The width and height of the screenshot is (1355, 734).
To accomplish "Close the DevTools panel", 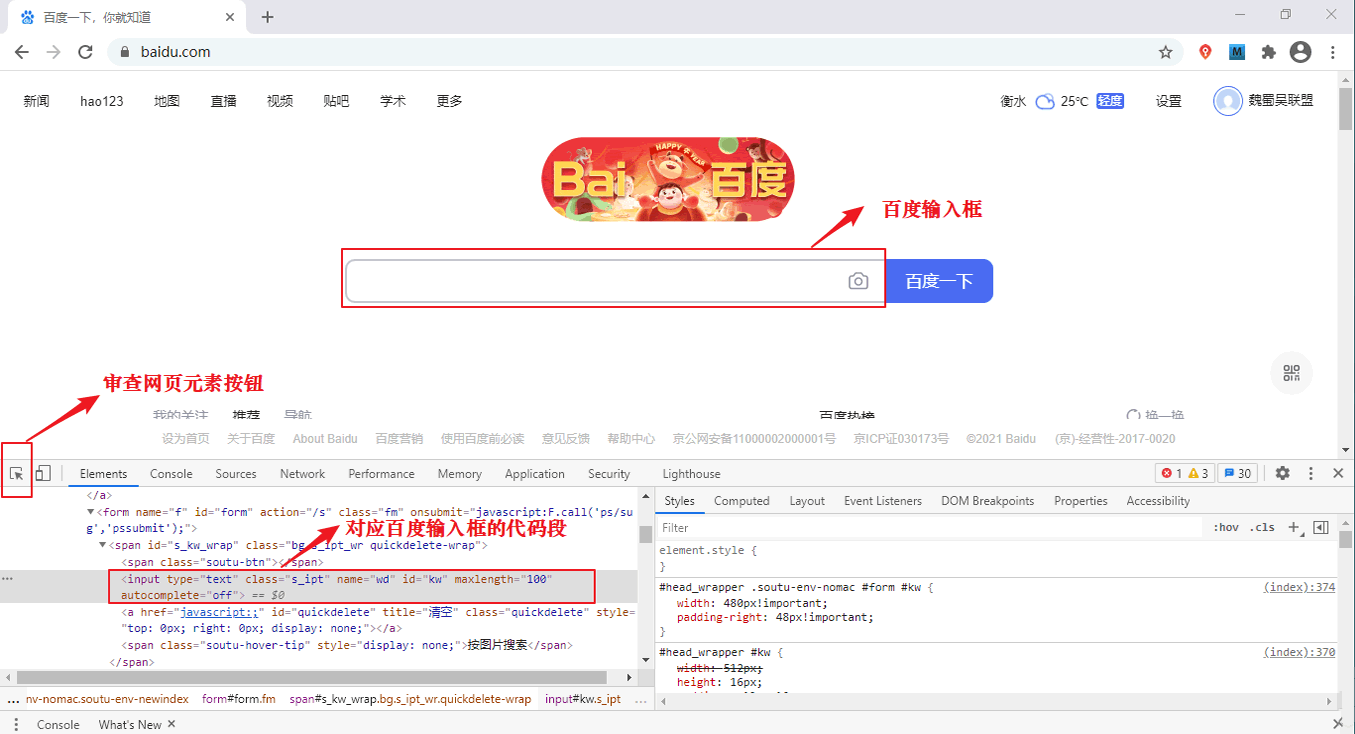I will point(1338,474).
